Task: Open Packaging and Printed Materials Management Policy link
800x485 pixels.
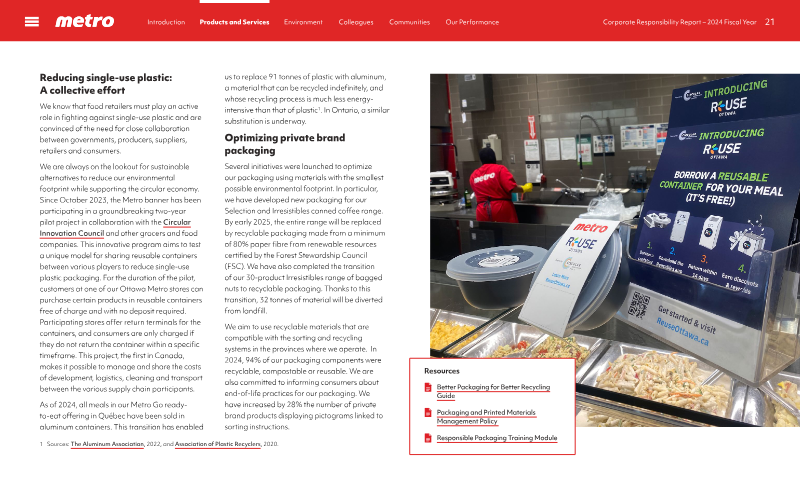Action: click(x=486, y=417)
